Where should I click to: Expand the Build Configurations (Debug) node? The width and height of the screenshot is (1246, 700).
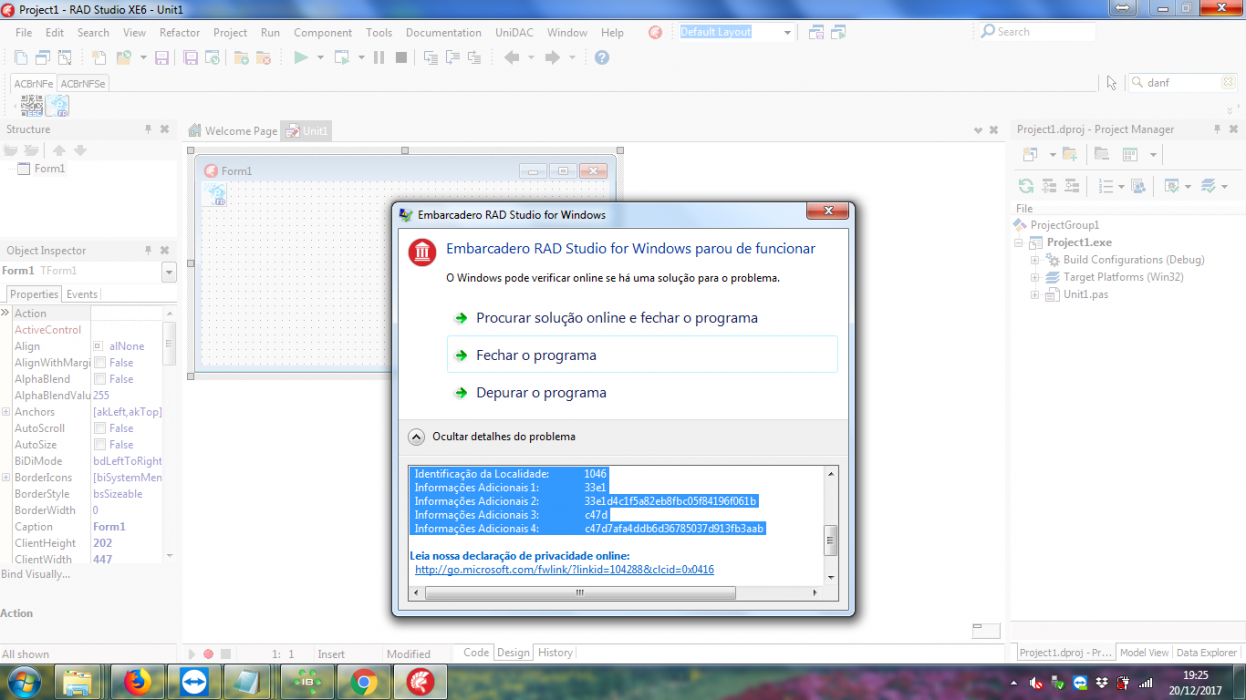1035,260
